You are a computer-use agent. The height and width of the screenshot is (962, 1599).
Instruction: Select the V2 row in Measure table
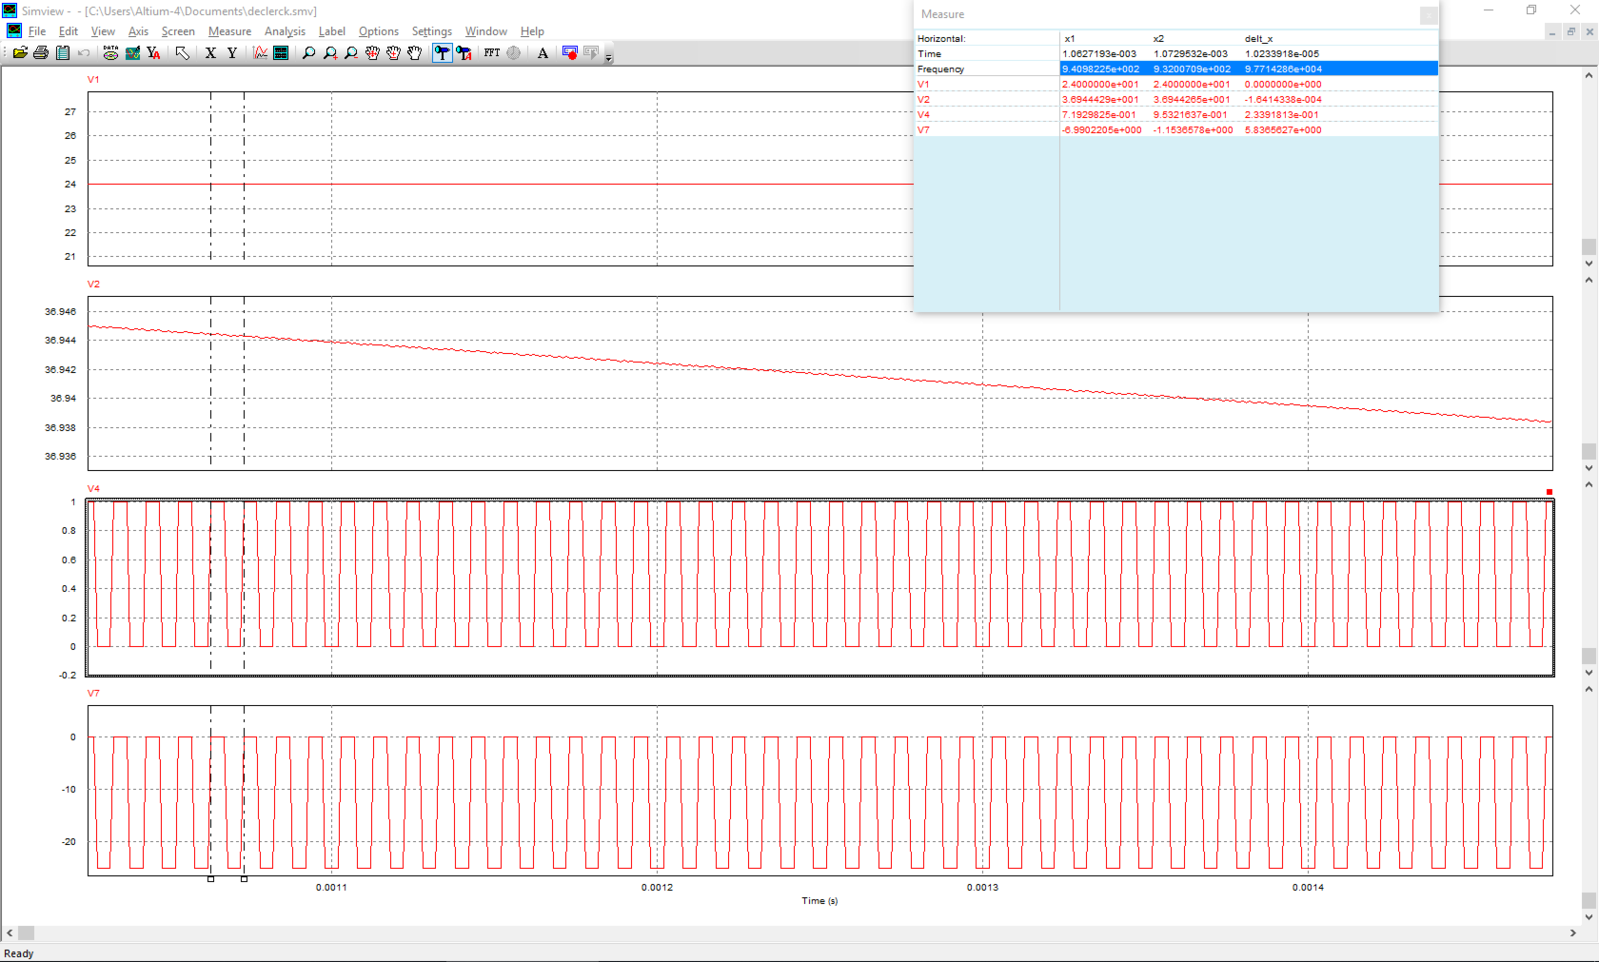(x=924, y=100)
